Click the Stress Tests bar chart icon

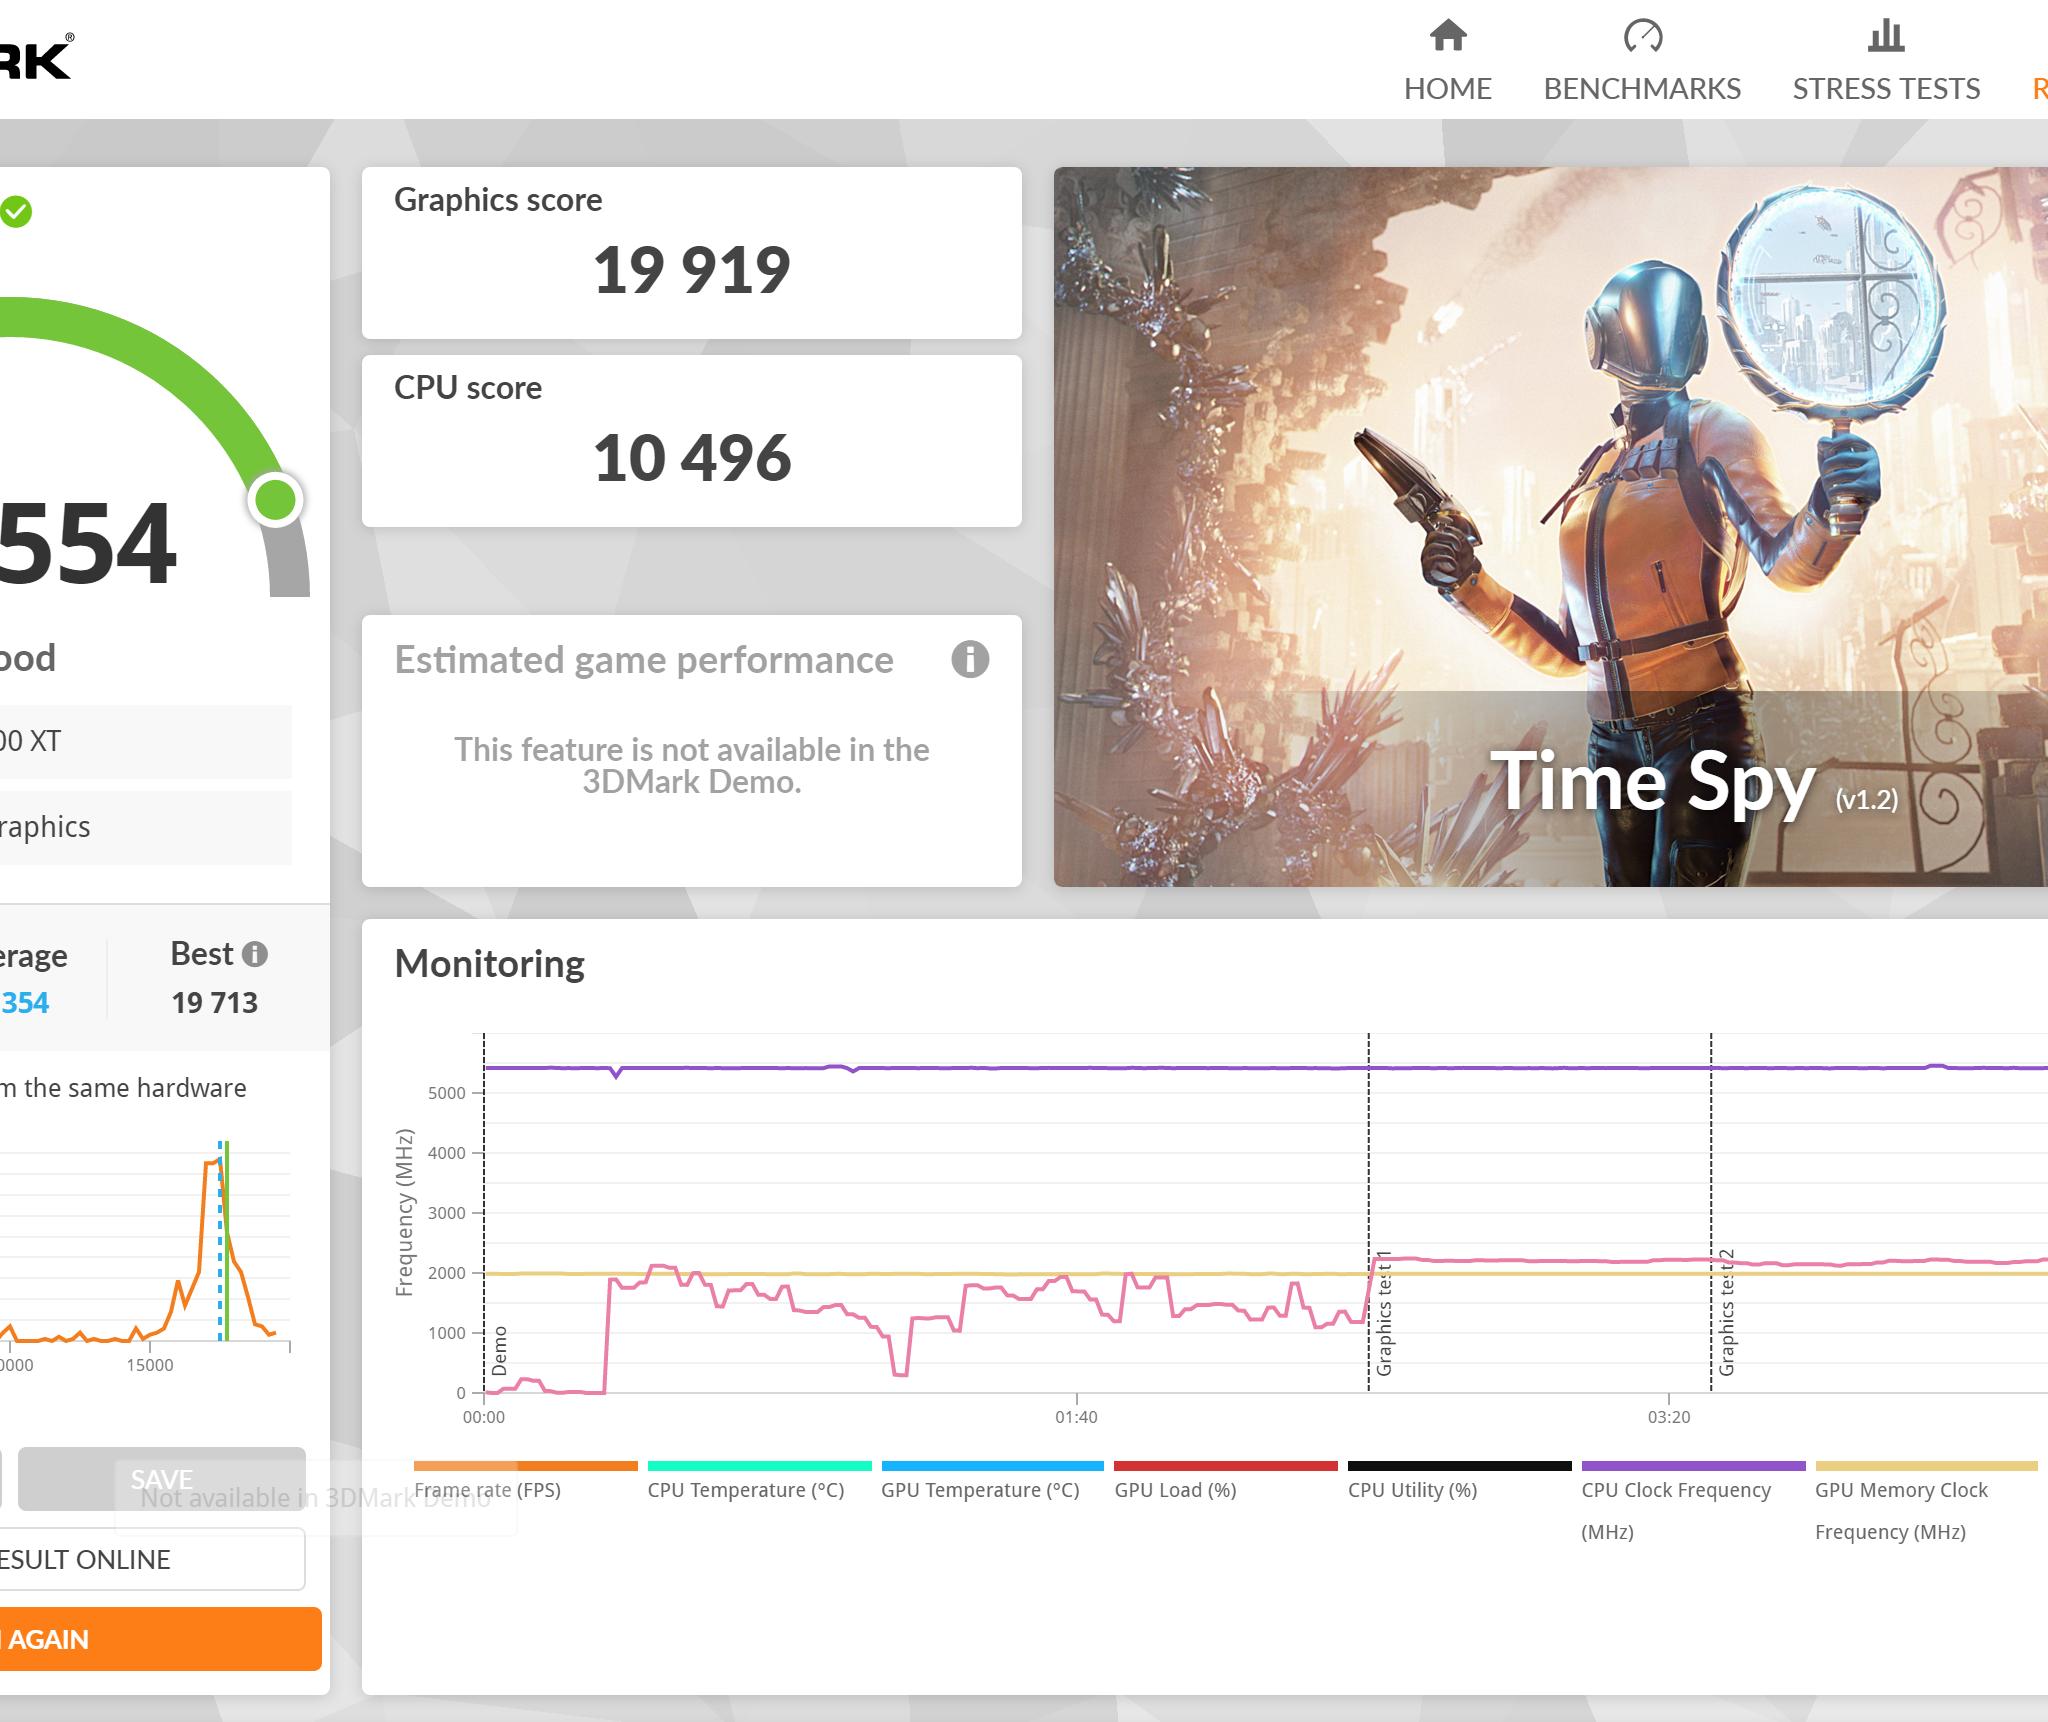pyautogui.click(x=1885, y=37)
